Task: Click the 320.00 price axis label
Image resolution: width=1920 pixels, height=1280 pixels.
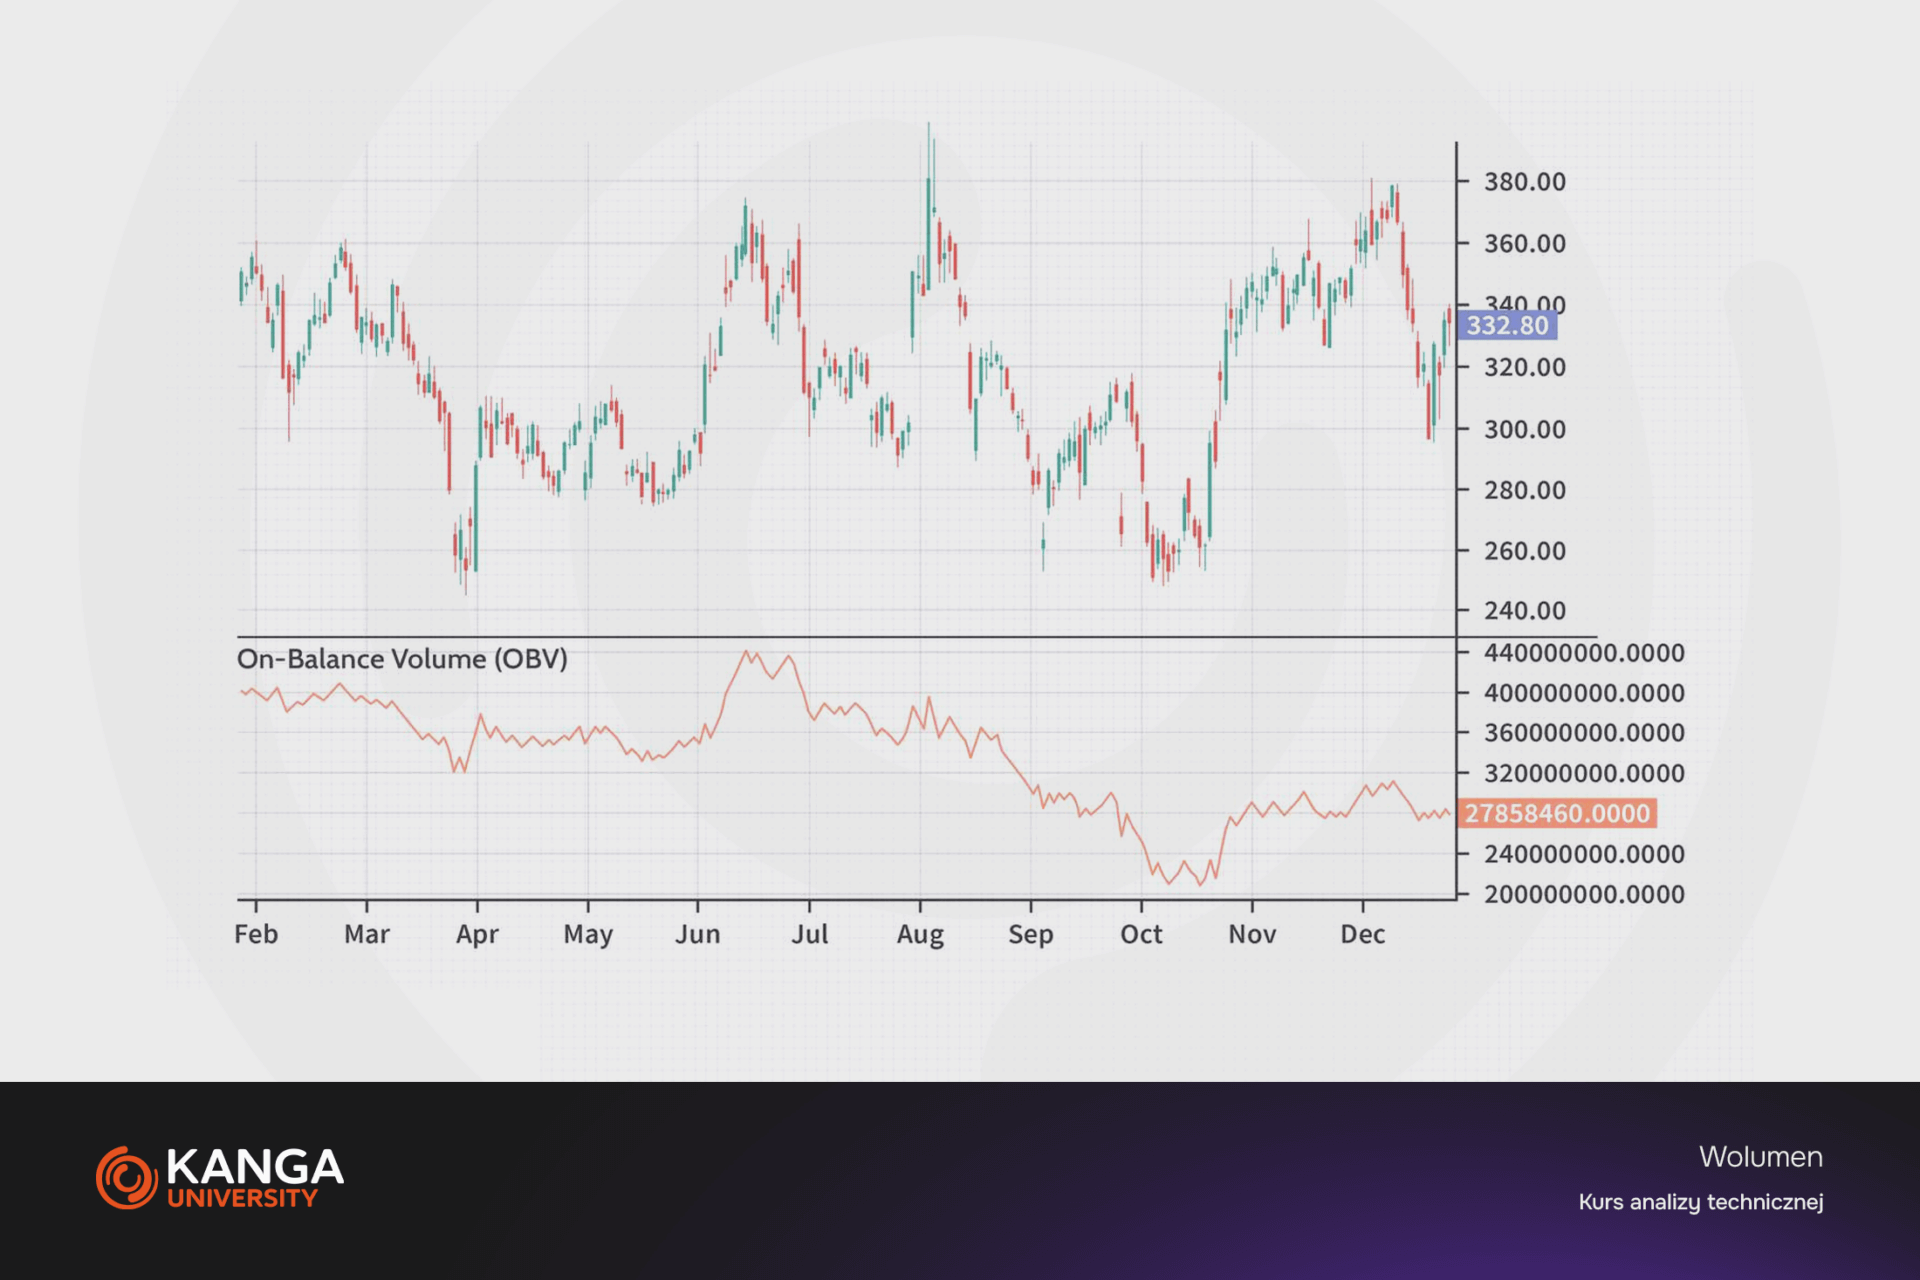Action: pyautogui.click(x=1525, y=367)
